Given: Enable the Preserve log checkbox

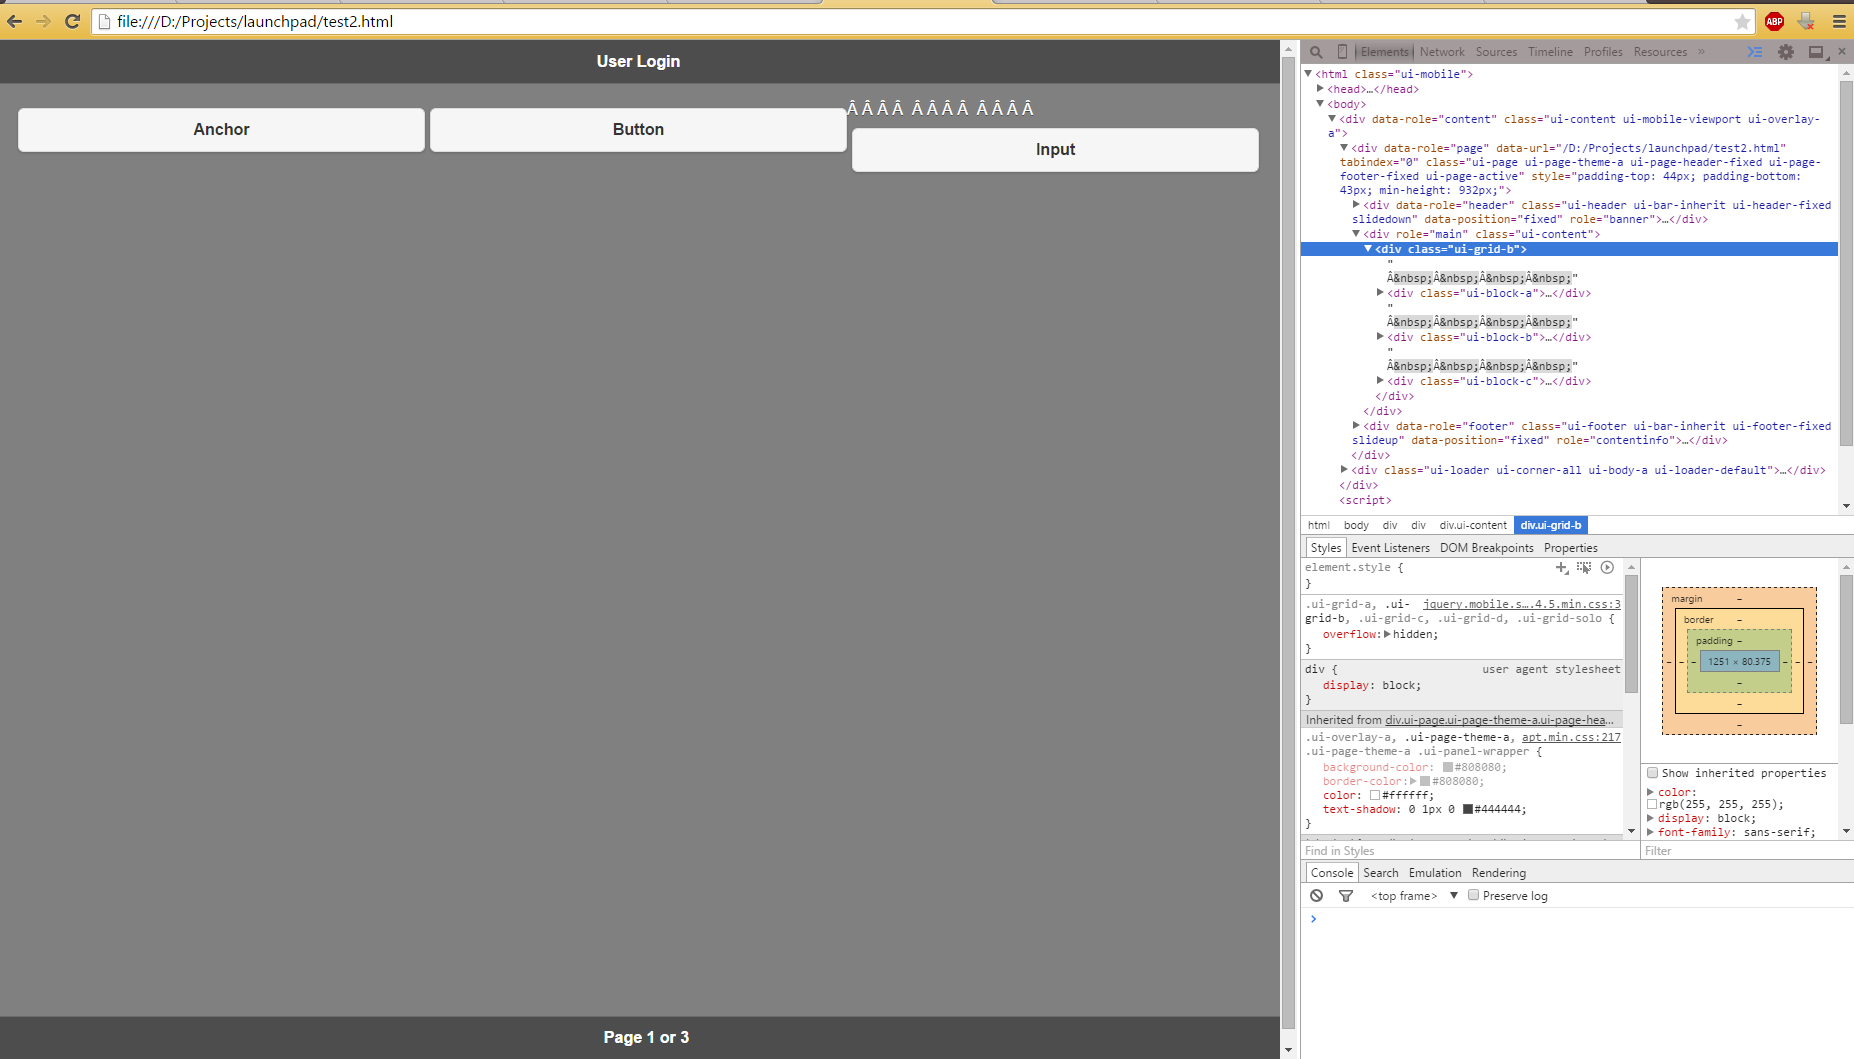Looking at the screenshot, I should tap(1473, 895).
